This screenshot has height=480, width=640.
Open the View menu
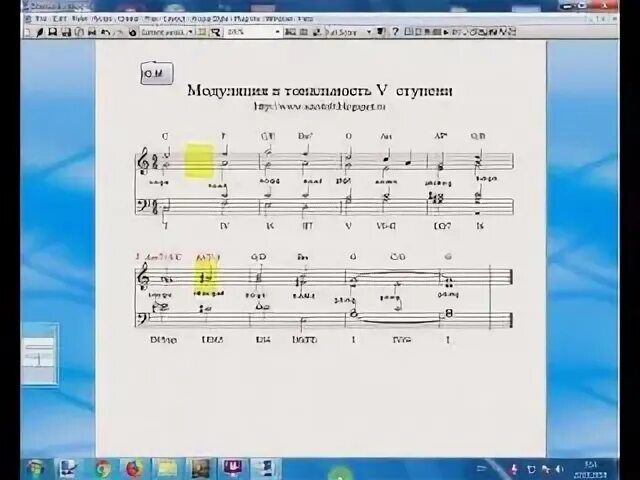tap(79, 19)
